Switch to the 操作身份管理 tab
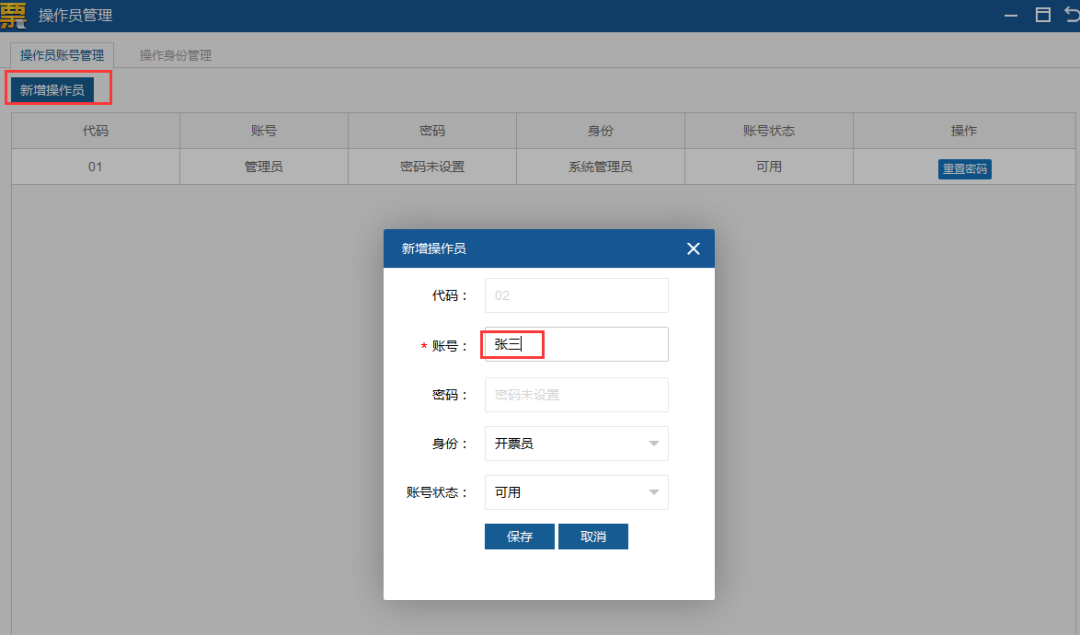Image resolution: width=1080 pixels, height=635 pixels. tap(176, 55)
